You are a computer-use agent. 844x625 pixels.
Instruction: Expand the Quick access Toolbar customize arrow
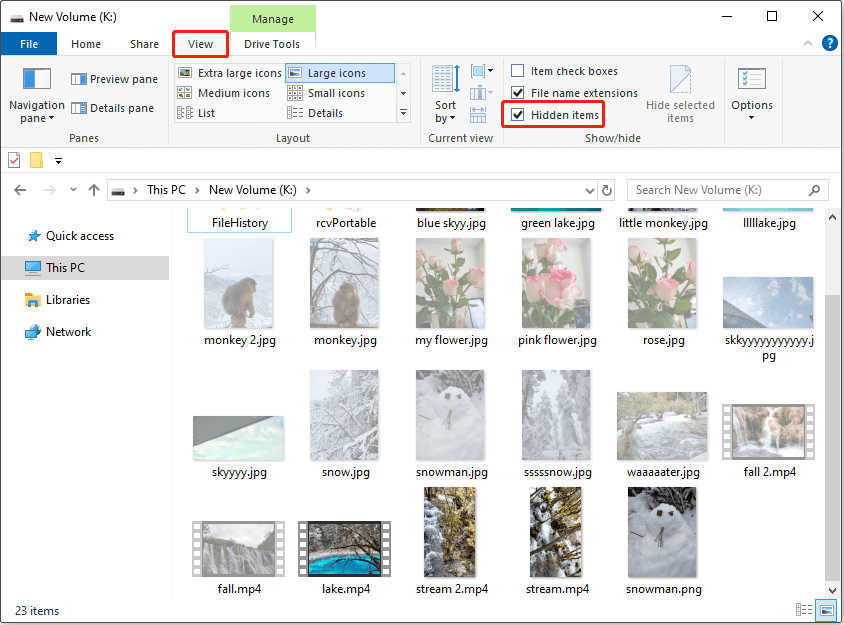pyautogui.click(x=58, y=161)
